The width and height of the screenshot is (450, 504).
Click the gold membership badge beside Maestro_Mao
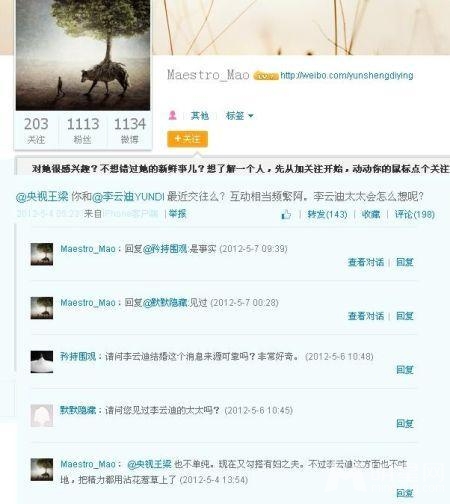(x=265, y=76)
